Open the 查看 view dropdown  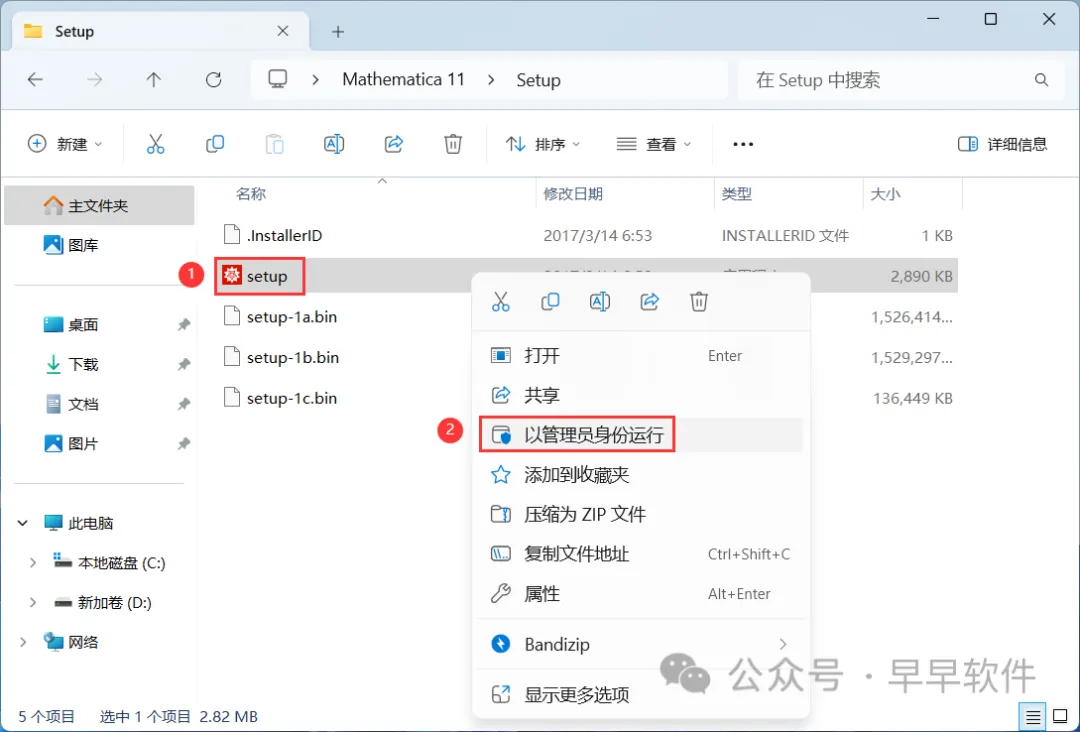654,144
